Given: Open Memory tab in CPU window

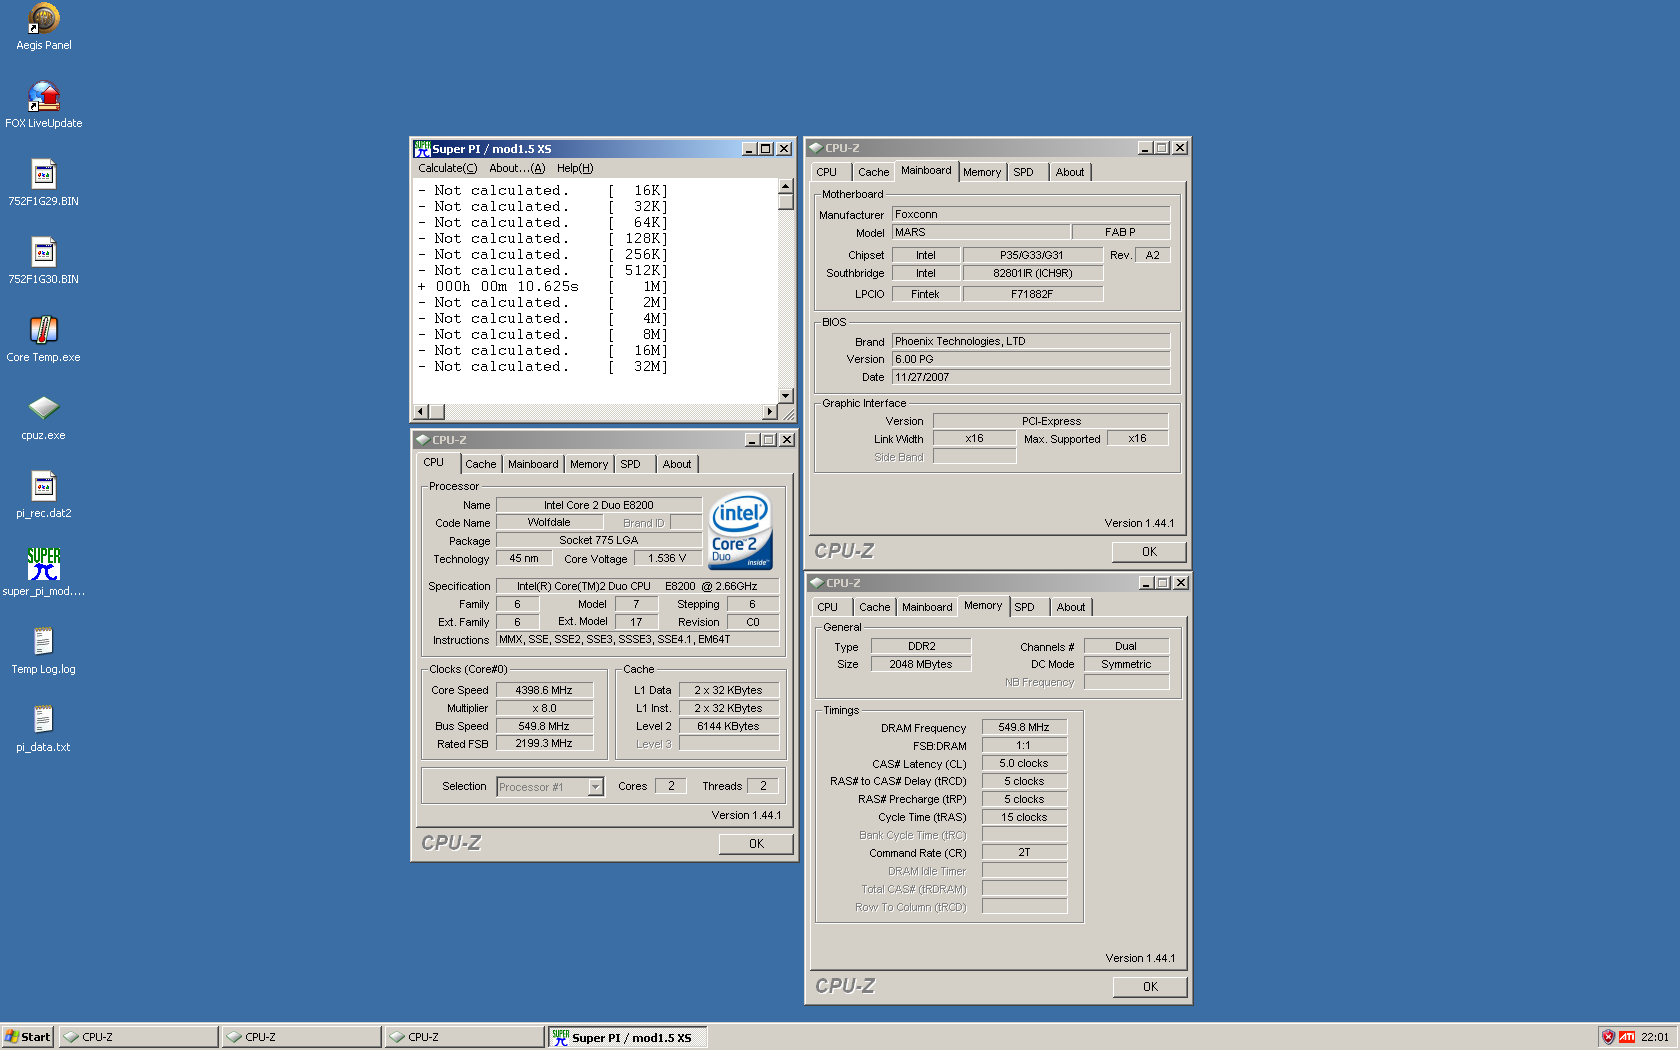Looking at the screenshot, I should (x=589, y=464).
